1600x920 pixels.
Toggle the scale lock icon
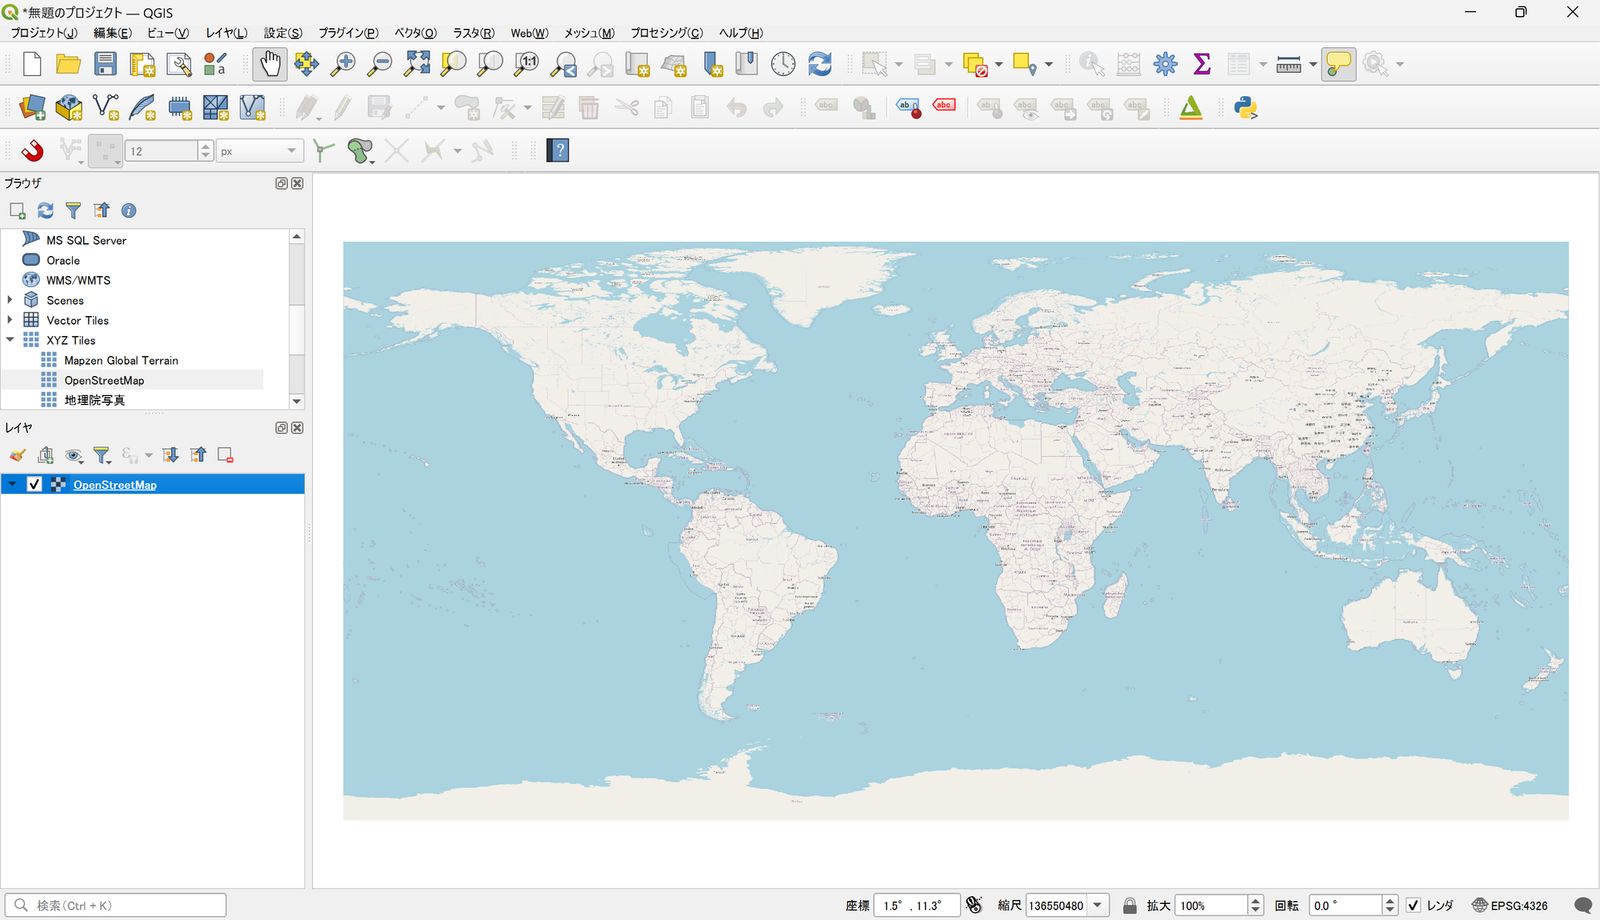click(1130, 905)
